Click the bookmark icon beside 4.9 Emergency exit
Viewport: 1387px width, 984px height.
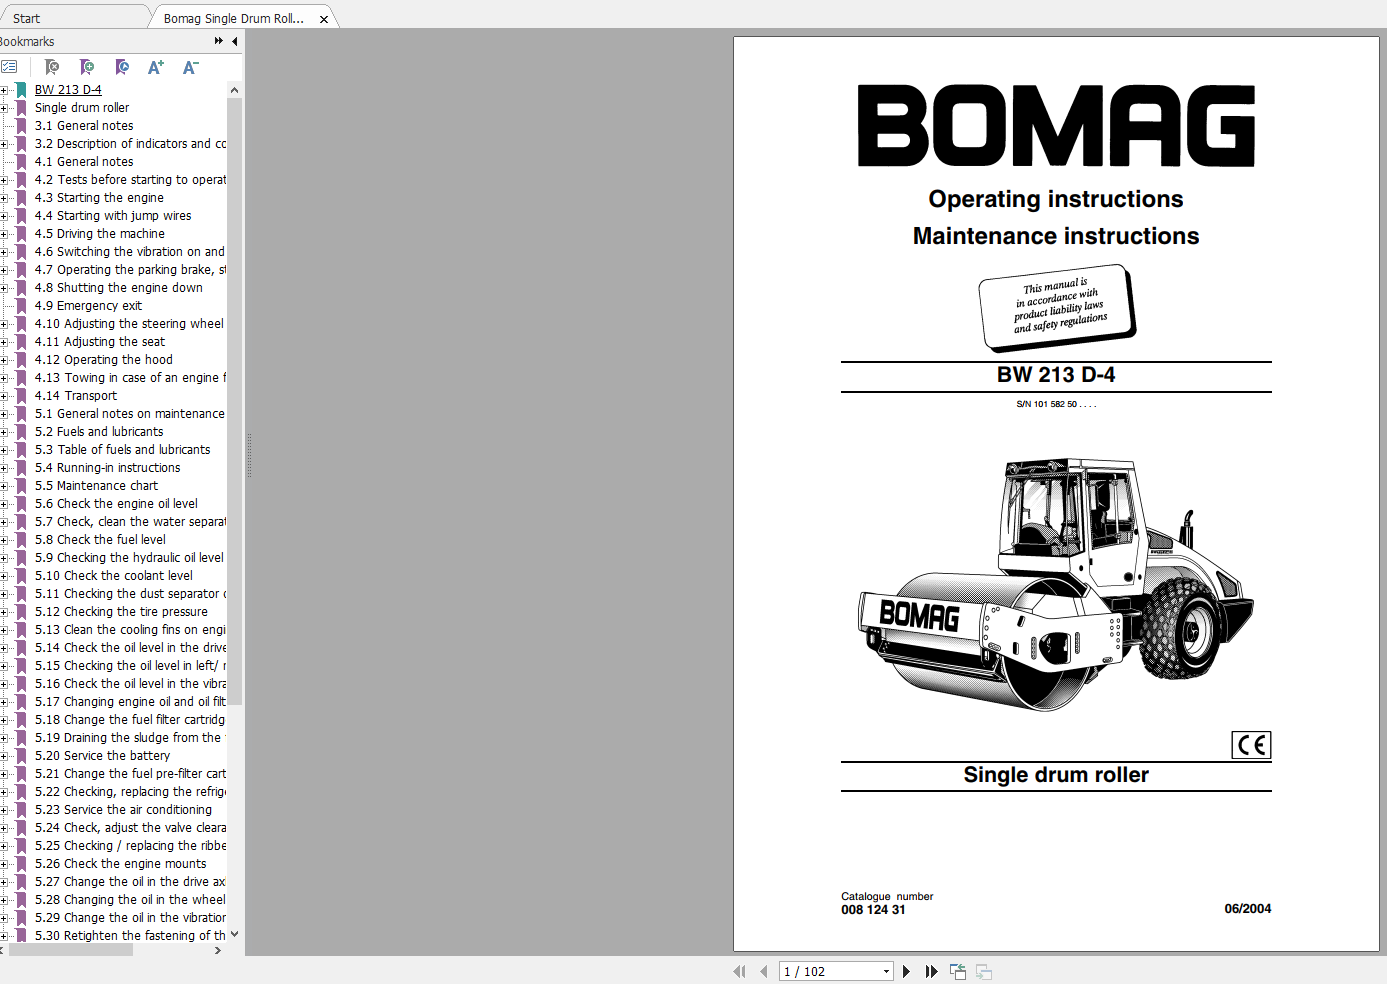[x=21, y=306]
